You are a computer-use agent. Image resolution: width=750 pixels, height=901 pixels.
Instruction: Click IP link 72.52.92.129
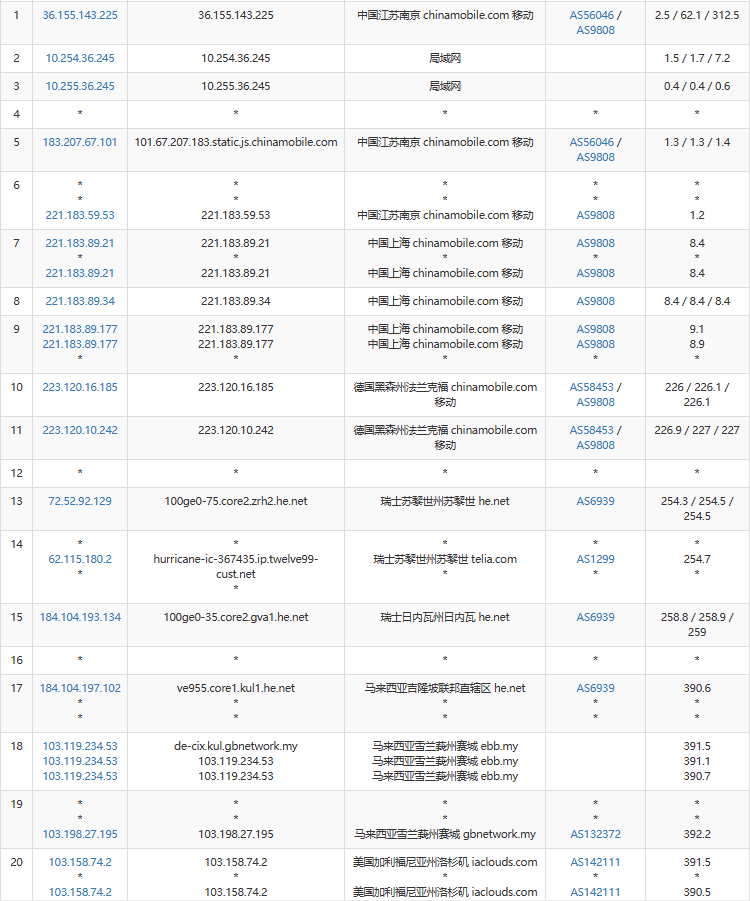(x=80, y=501)
